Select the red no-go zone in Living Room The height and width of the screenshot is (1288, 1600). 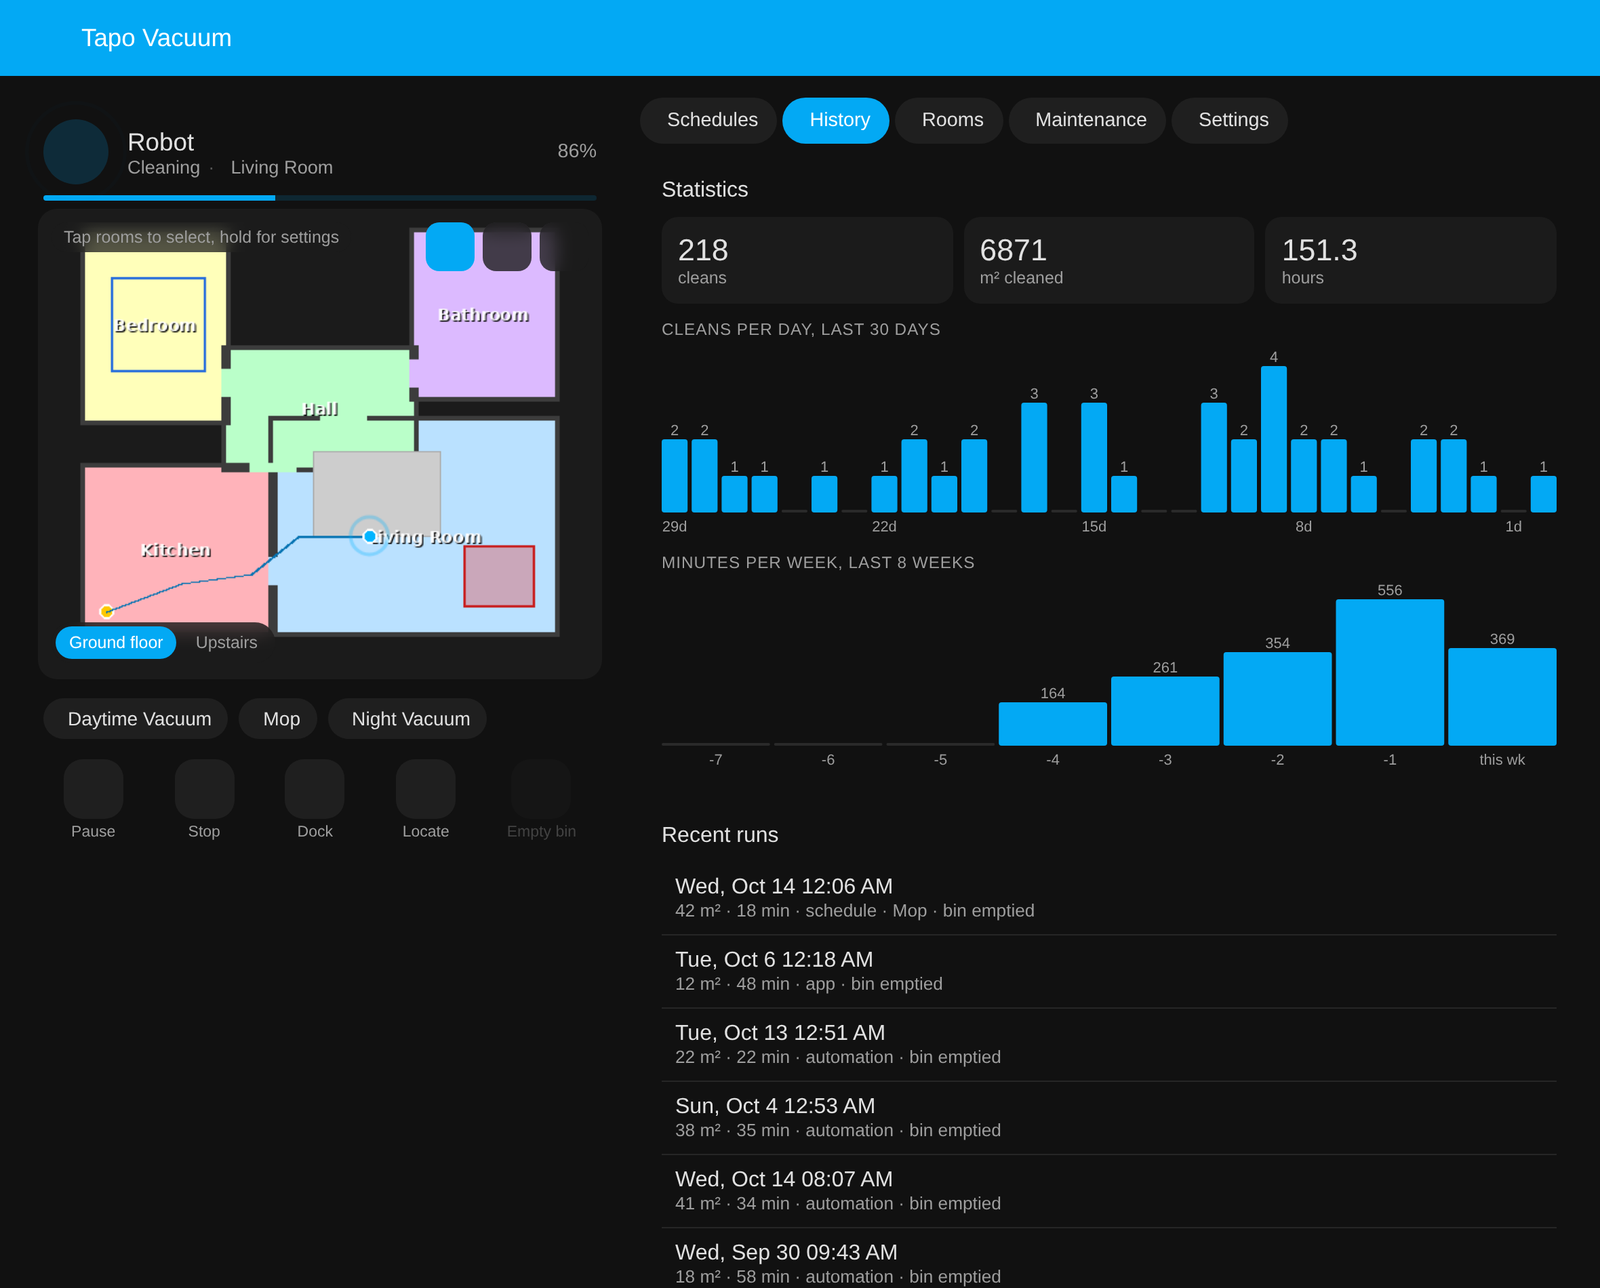(499, 576)
